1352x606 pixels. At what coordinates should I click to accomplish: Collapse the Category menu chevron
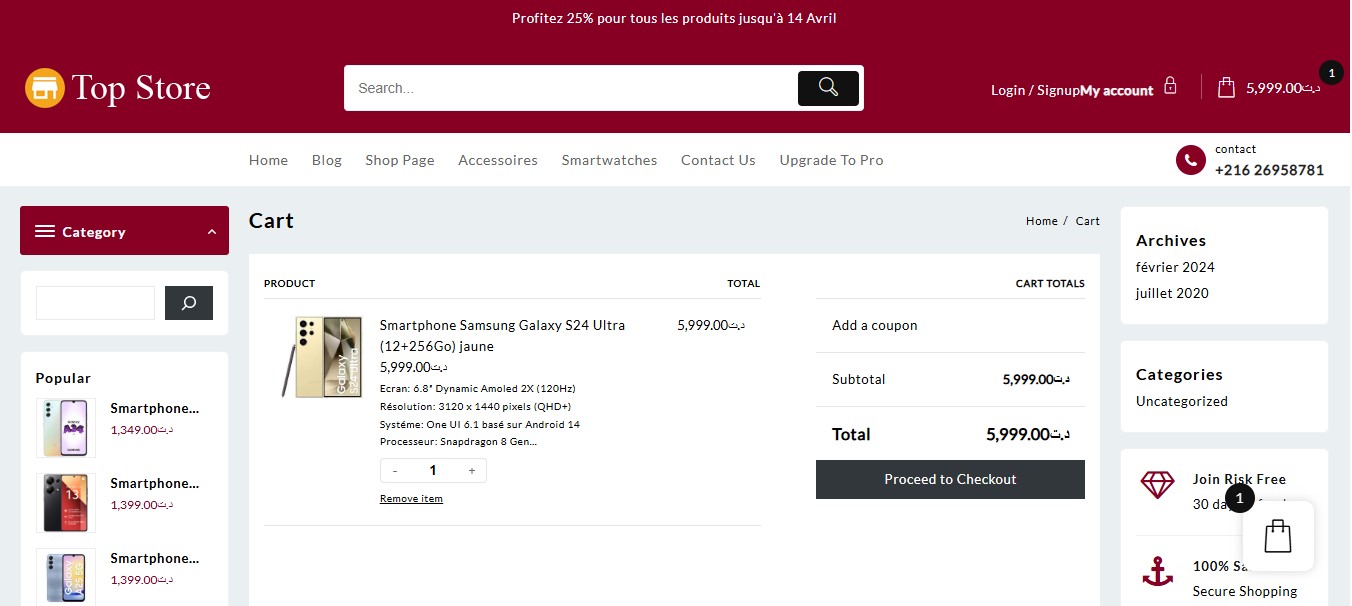212,232
